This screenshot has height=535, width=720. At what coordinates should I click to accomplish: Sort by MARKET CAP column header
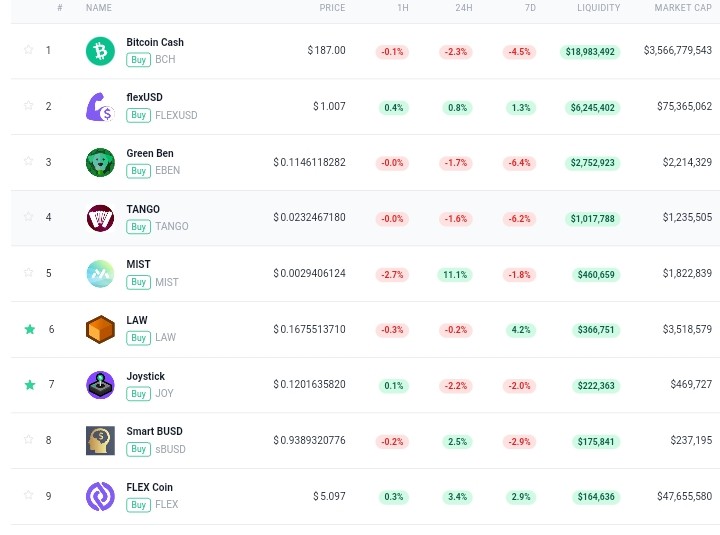click(x=683, y=8)
